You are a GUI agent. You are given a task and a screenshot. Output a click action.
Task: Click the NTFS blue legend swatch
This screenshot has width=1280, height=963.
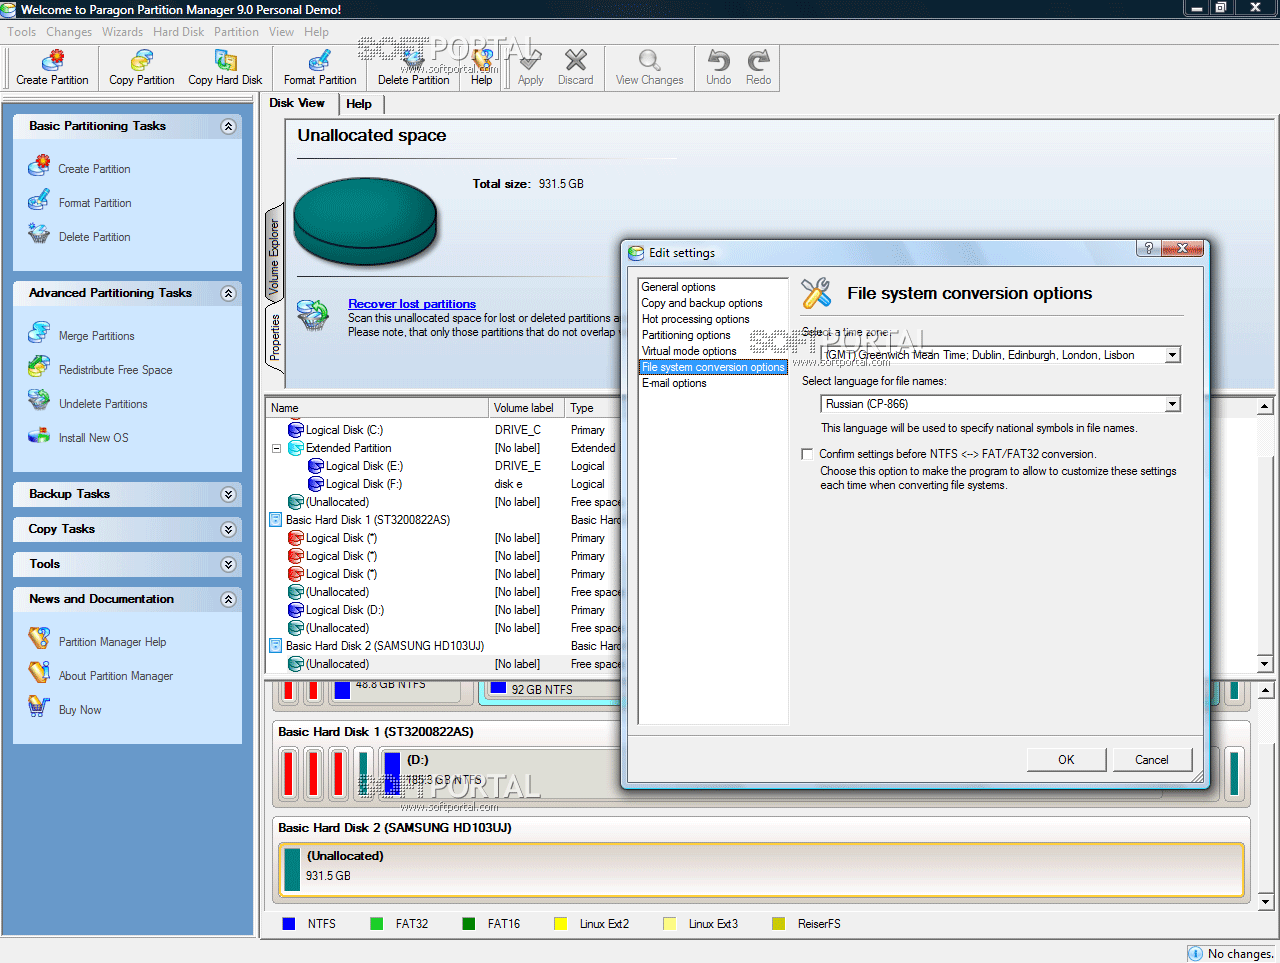pos(289,924)
